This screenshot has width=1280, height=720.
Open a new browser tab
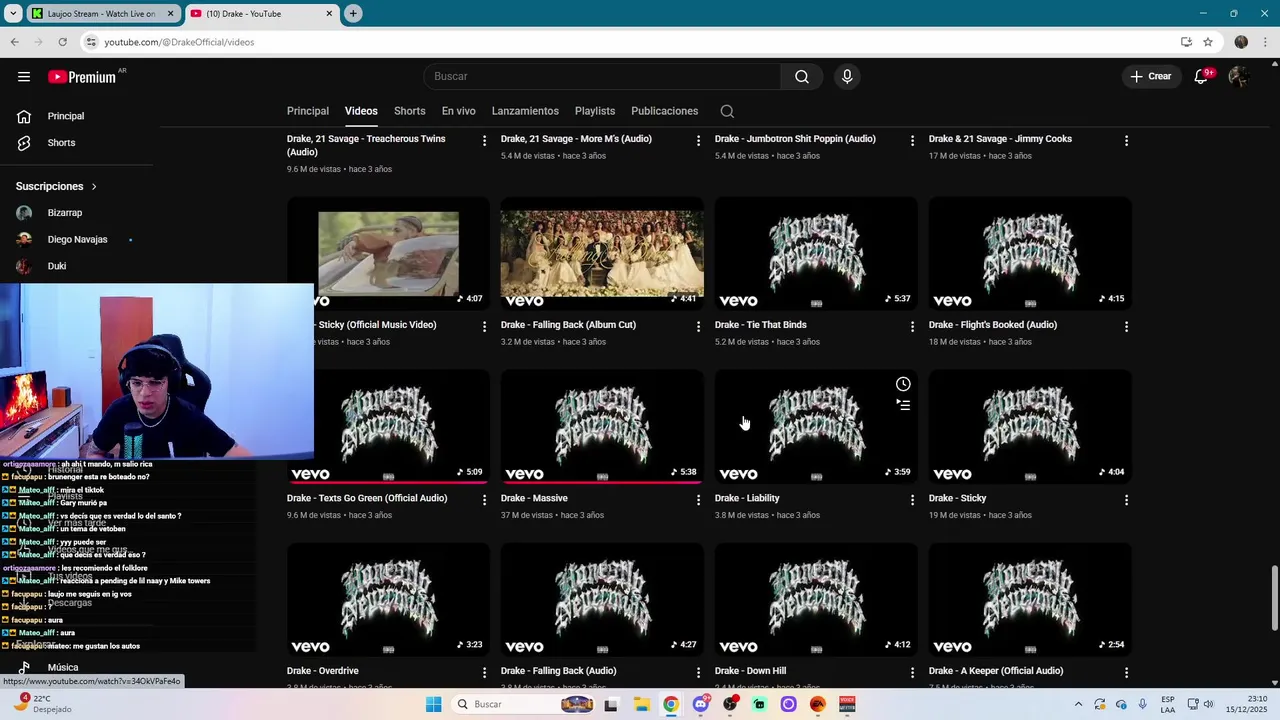pos(353,14)
